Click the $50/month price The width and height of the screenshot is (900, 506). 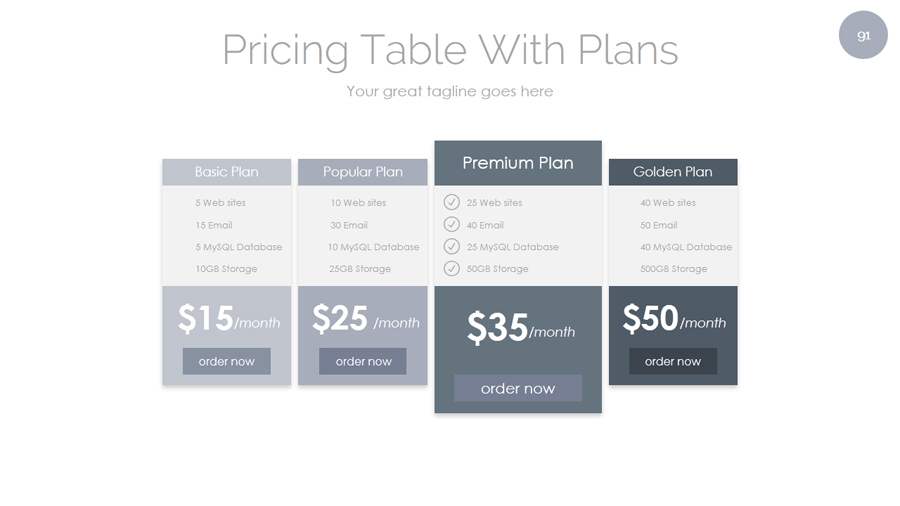point(673,319)
